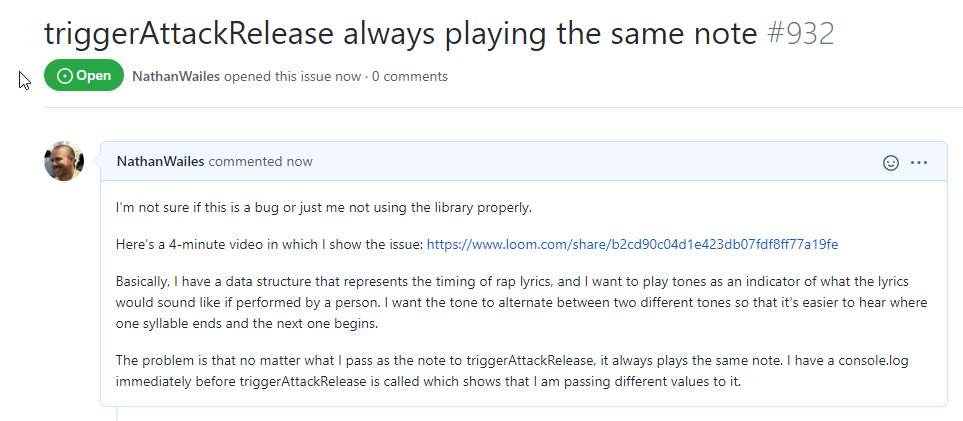This screenshot has height=421, width=963.
Task: Add an emoji reaction via smiley icon
Action: pyautogui.click(x=890, y=162)
